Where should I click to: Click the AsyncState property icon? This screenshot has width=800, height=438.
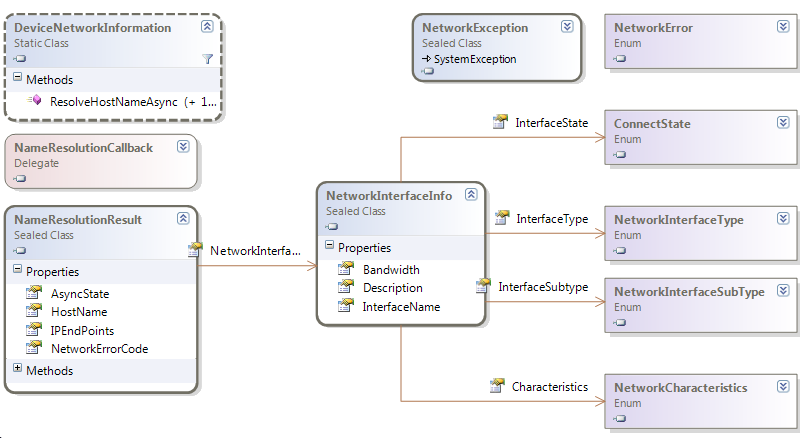click(34, 293)
